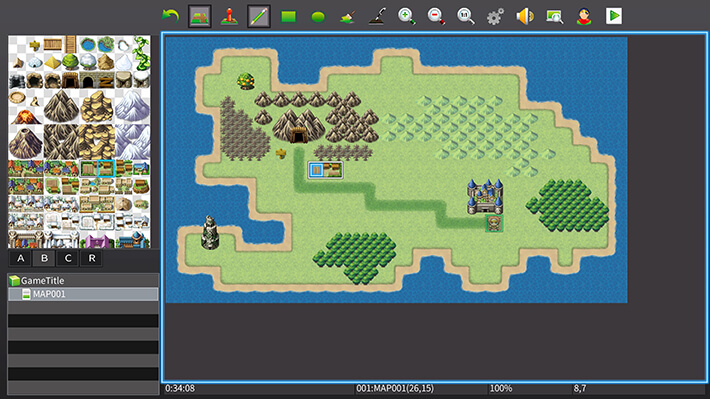Switch to Map editing mode icon
Image resolution: width=710 pixels, height=399 pixels.
[x=200, y=16]
